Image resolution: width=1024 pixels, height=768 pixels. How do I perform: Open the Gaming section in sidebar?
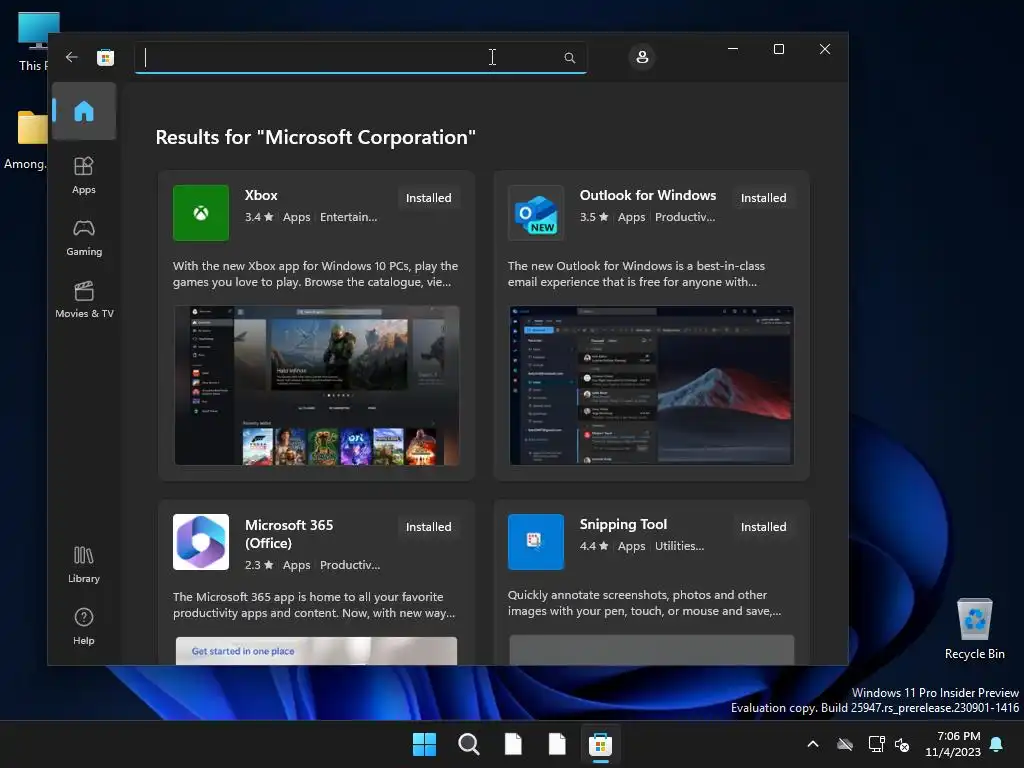(x=84, y=238)
